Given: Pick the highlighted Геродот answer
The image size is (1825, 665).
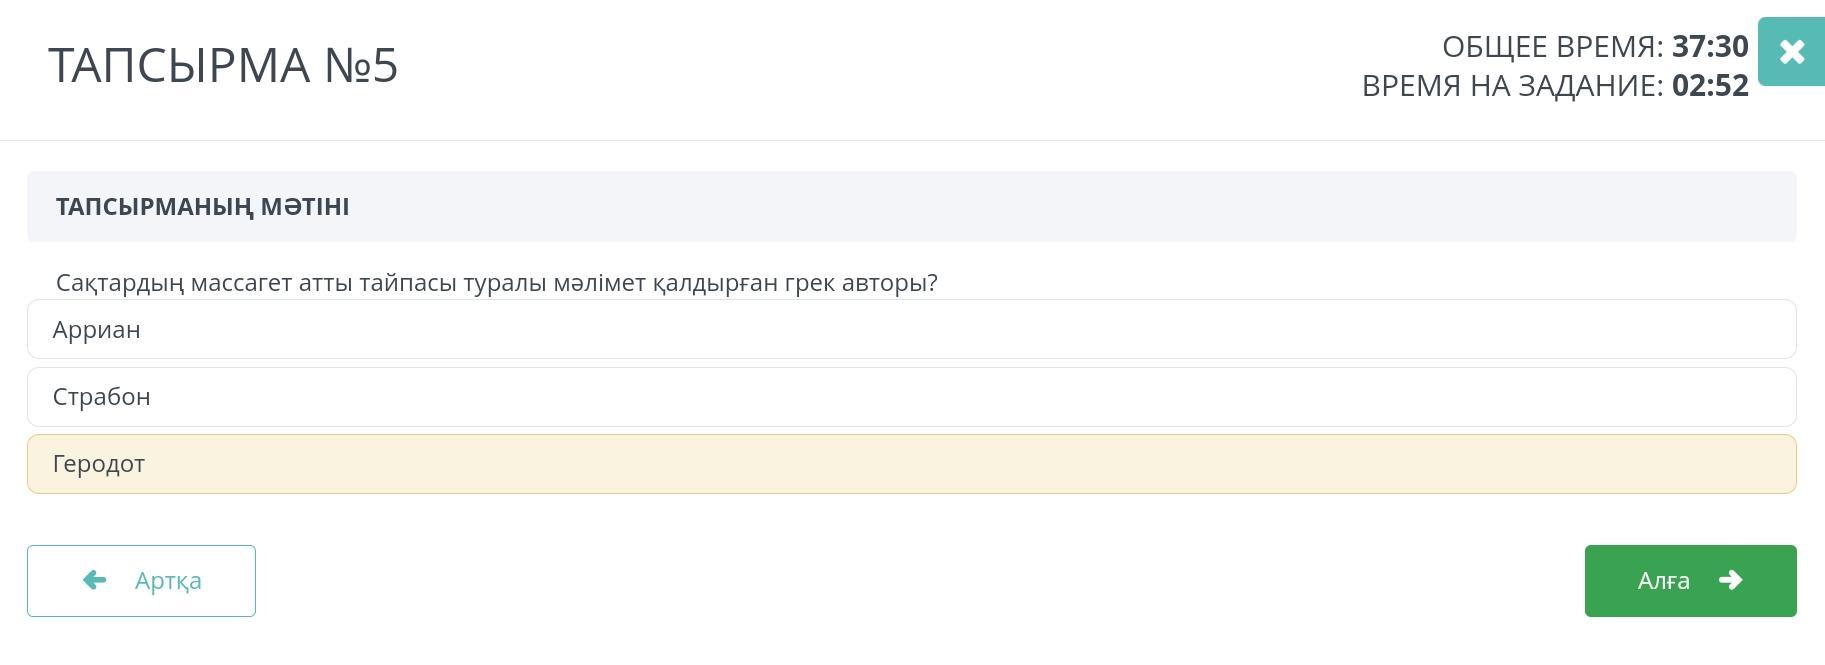Looking at the screenshot, I should [x=99, y=463].
